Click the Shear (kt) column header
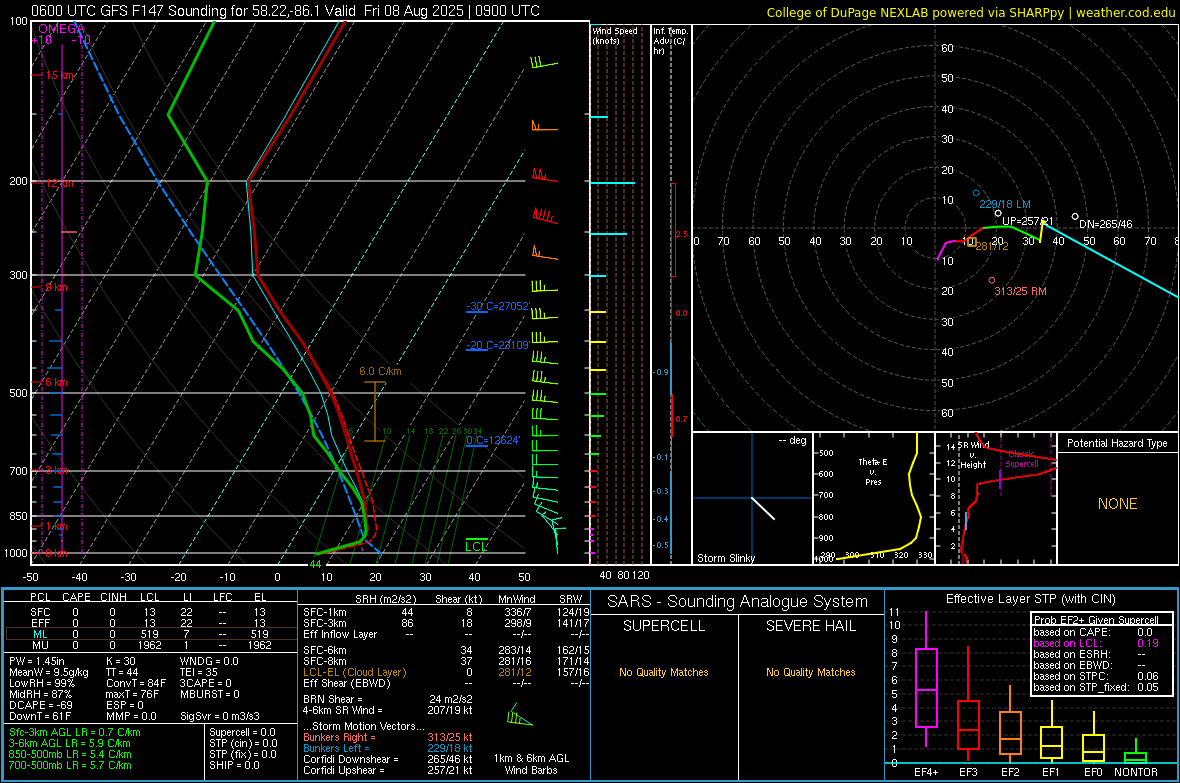The image size is (1180, 783). pyautogui.click(x=459, y=599)
